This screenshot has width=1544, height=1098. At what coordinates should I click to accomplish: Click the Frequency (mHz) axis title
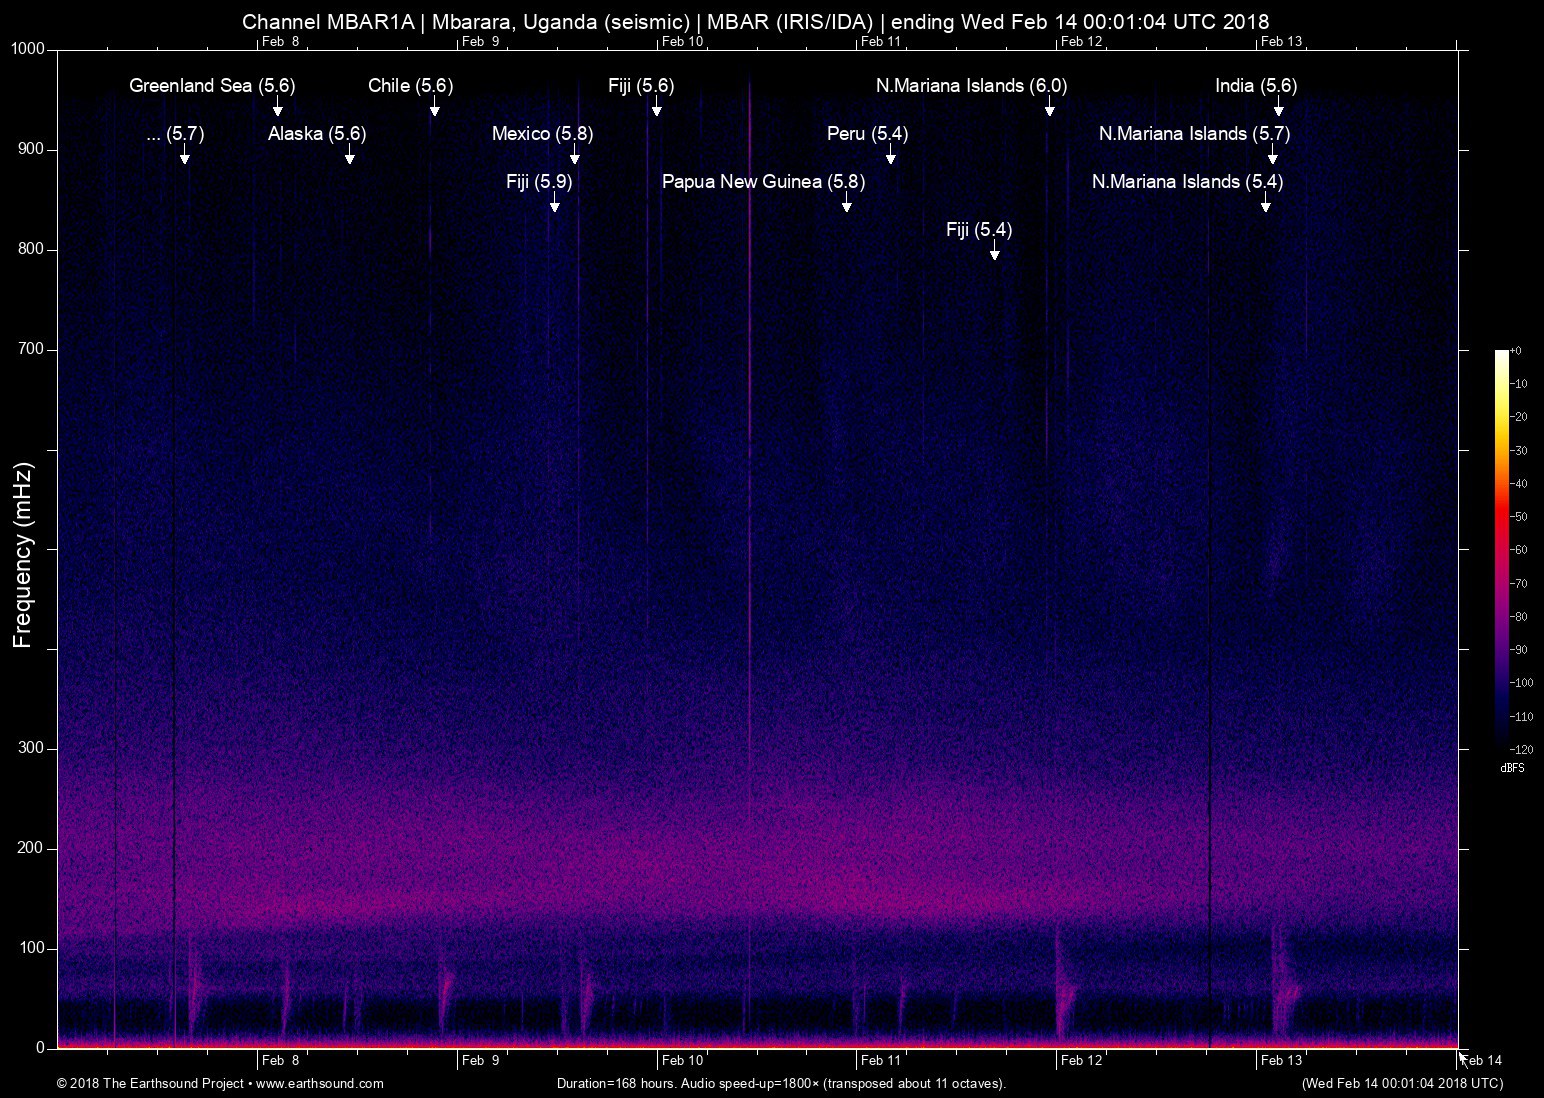[x=23, y=555]
